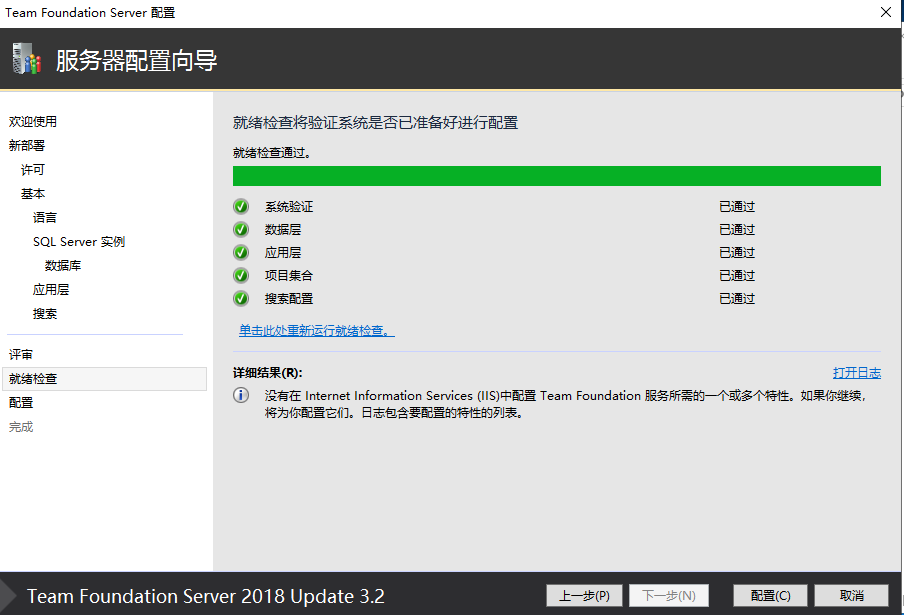Click the 系统验证 check label
The width and height of the screenshot is (904, 615).
point(289,206)
